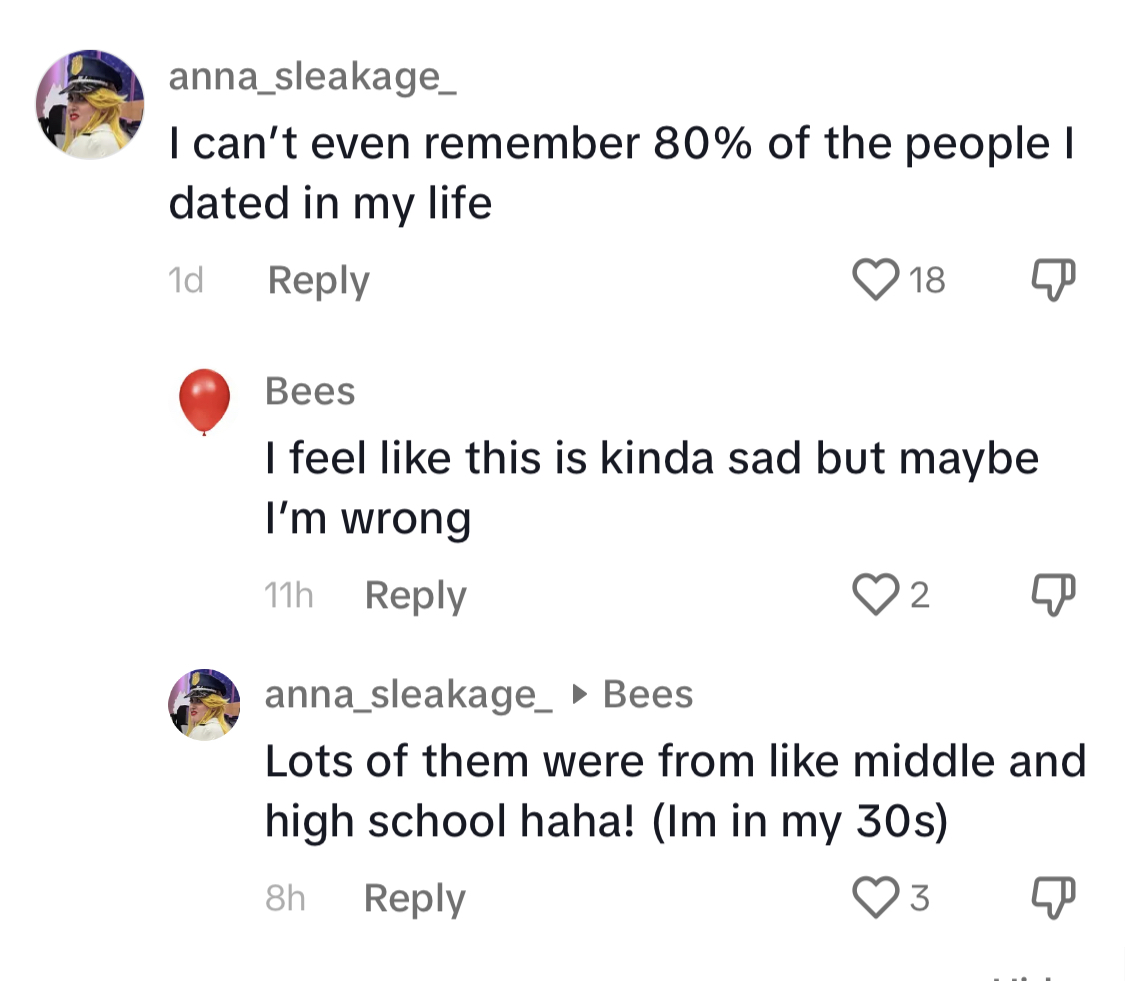Tap the heart icon on Bees' comment
The width and height of the screenshot is (1125, 981).
[x=875, y=594]
